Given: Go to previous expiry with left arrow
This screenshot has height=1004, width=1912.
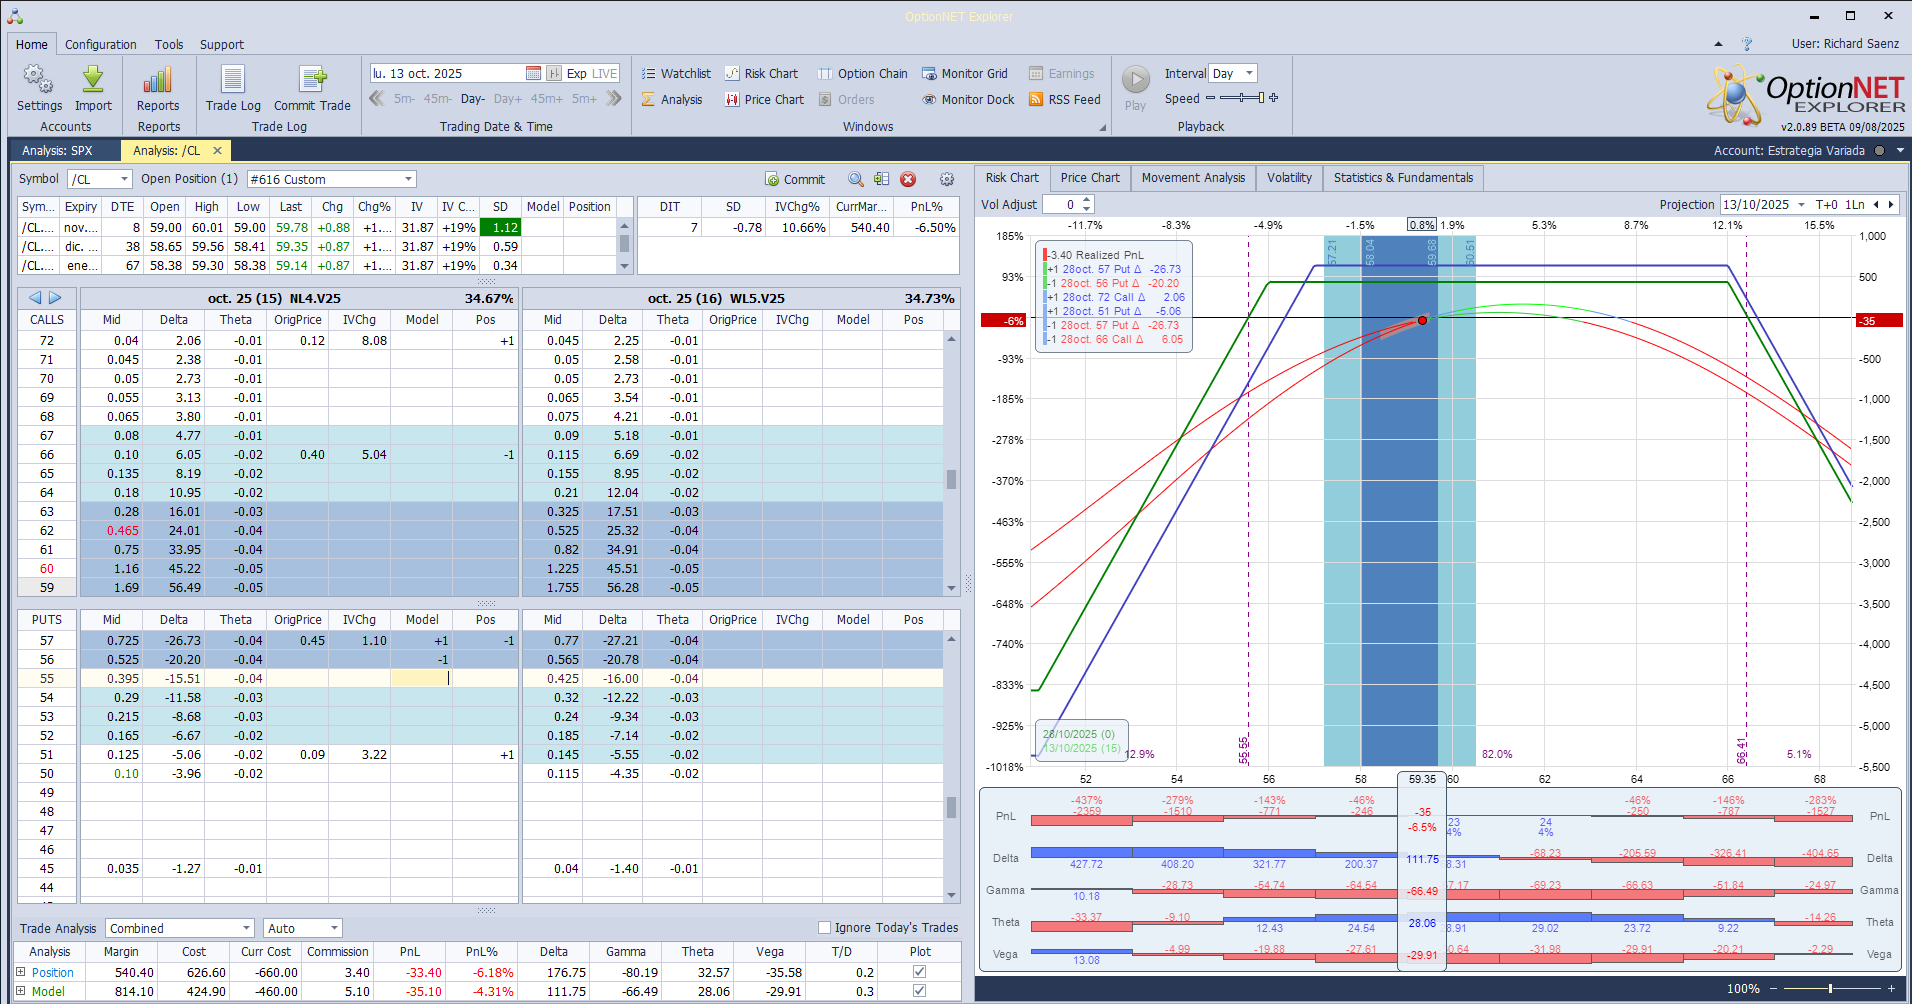Looking at the screenshot, I should coord(35,298).
